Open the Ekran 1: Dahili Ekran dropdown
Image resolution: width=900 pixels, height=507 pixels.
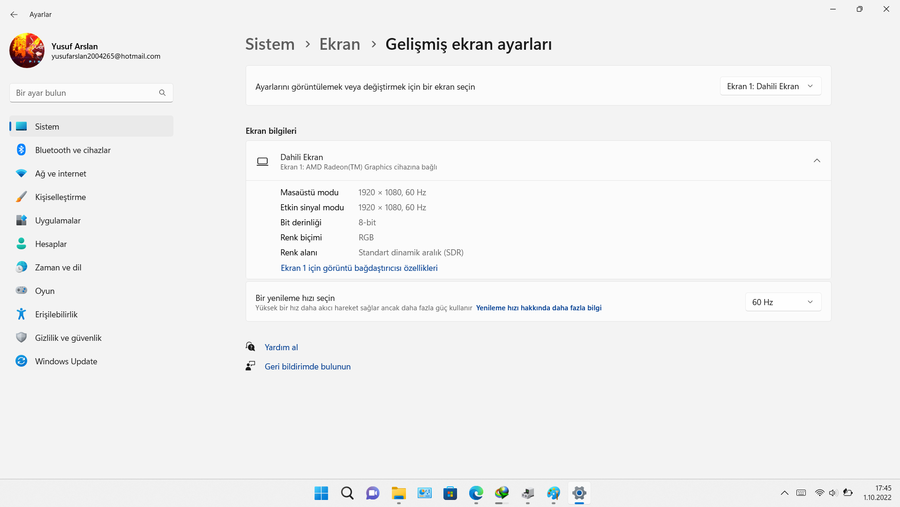(x=770, y=87)
